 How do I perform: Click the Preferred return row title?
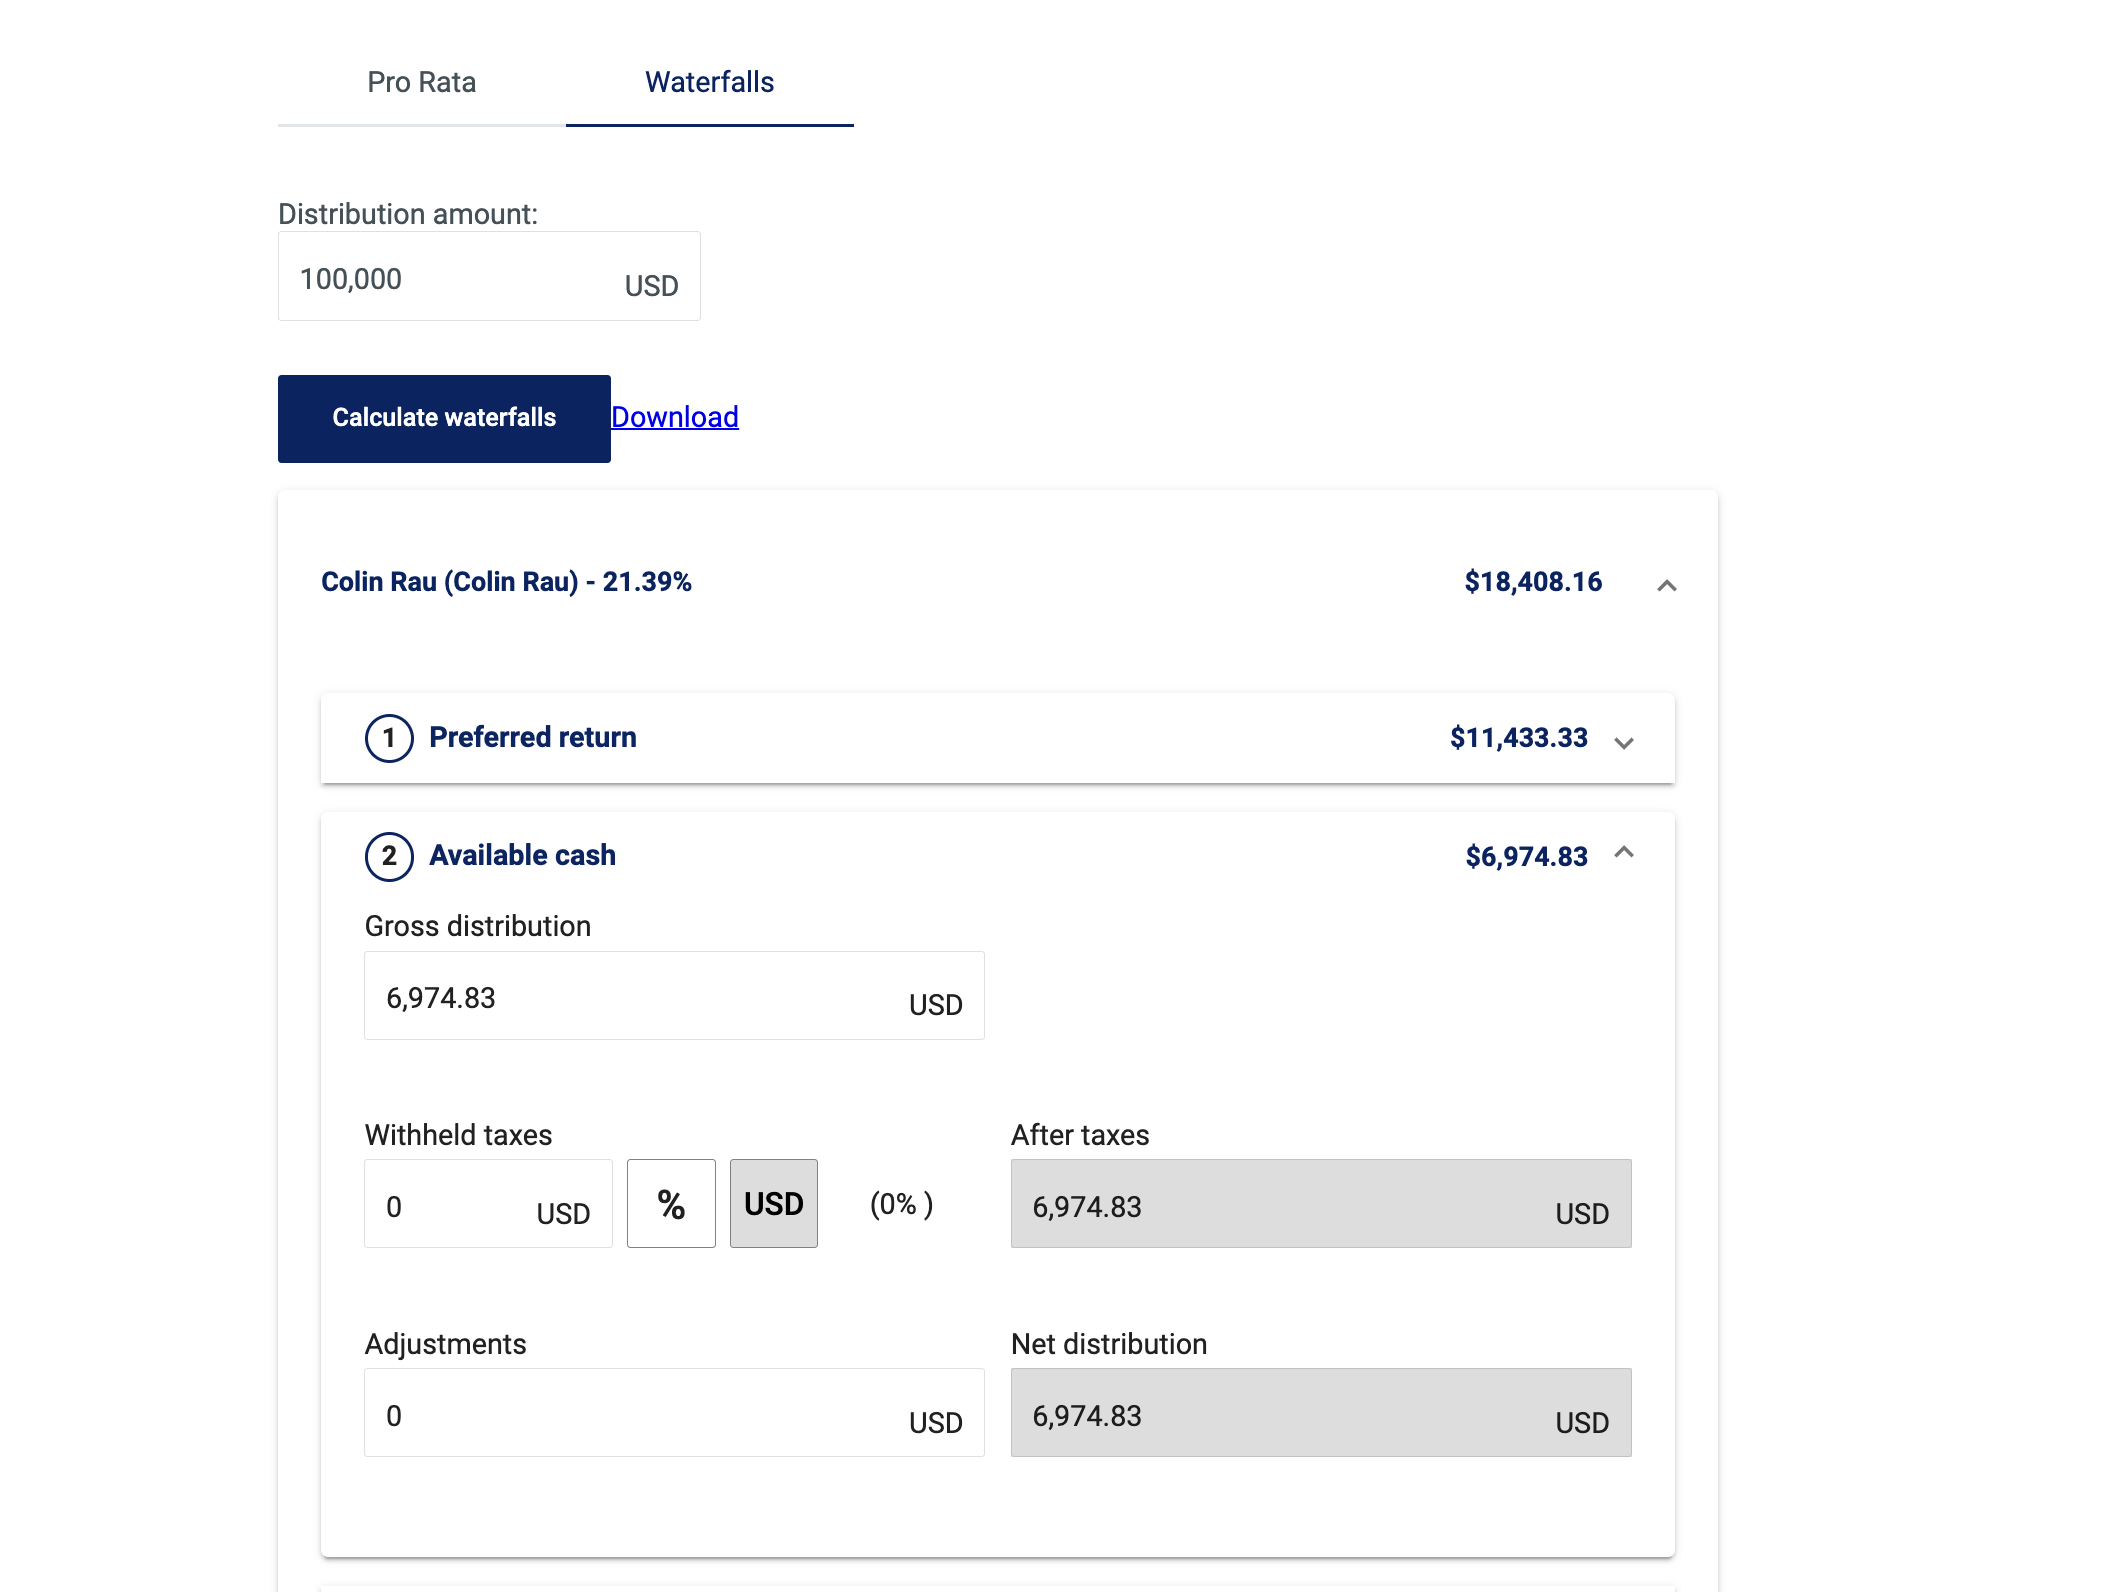532,738
